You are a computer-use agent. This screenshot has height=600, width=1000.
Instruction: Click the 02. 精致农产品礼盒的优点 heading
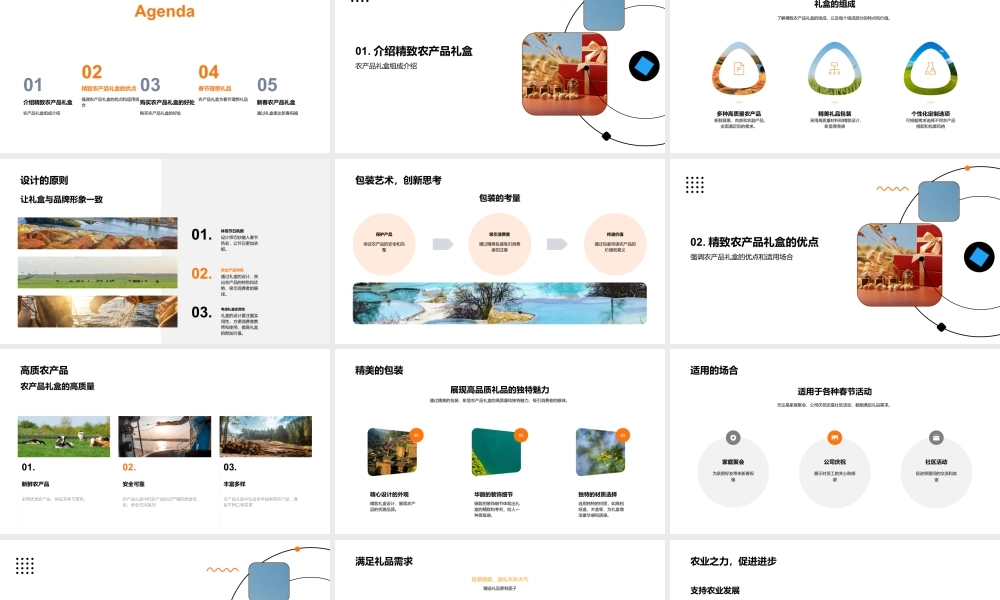[754, 242]
